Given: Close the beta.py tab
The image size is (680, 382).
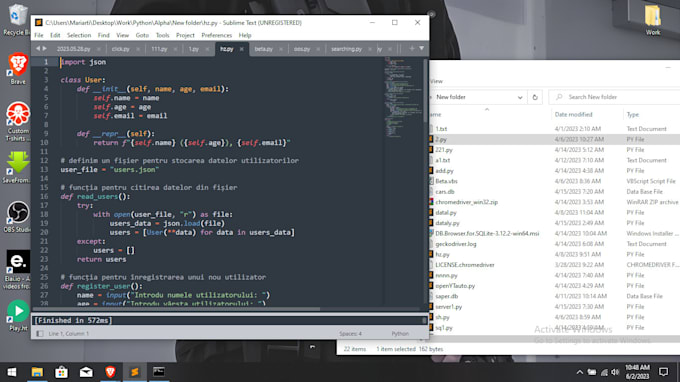Looking at the screenshot, I should (281, 49).
